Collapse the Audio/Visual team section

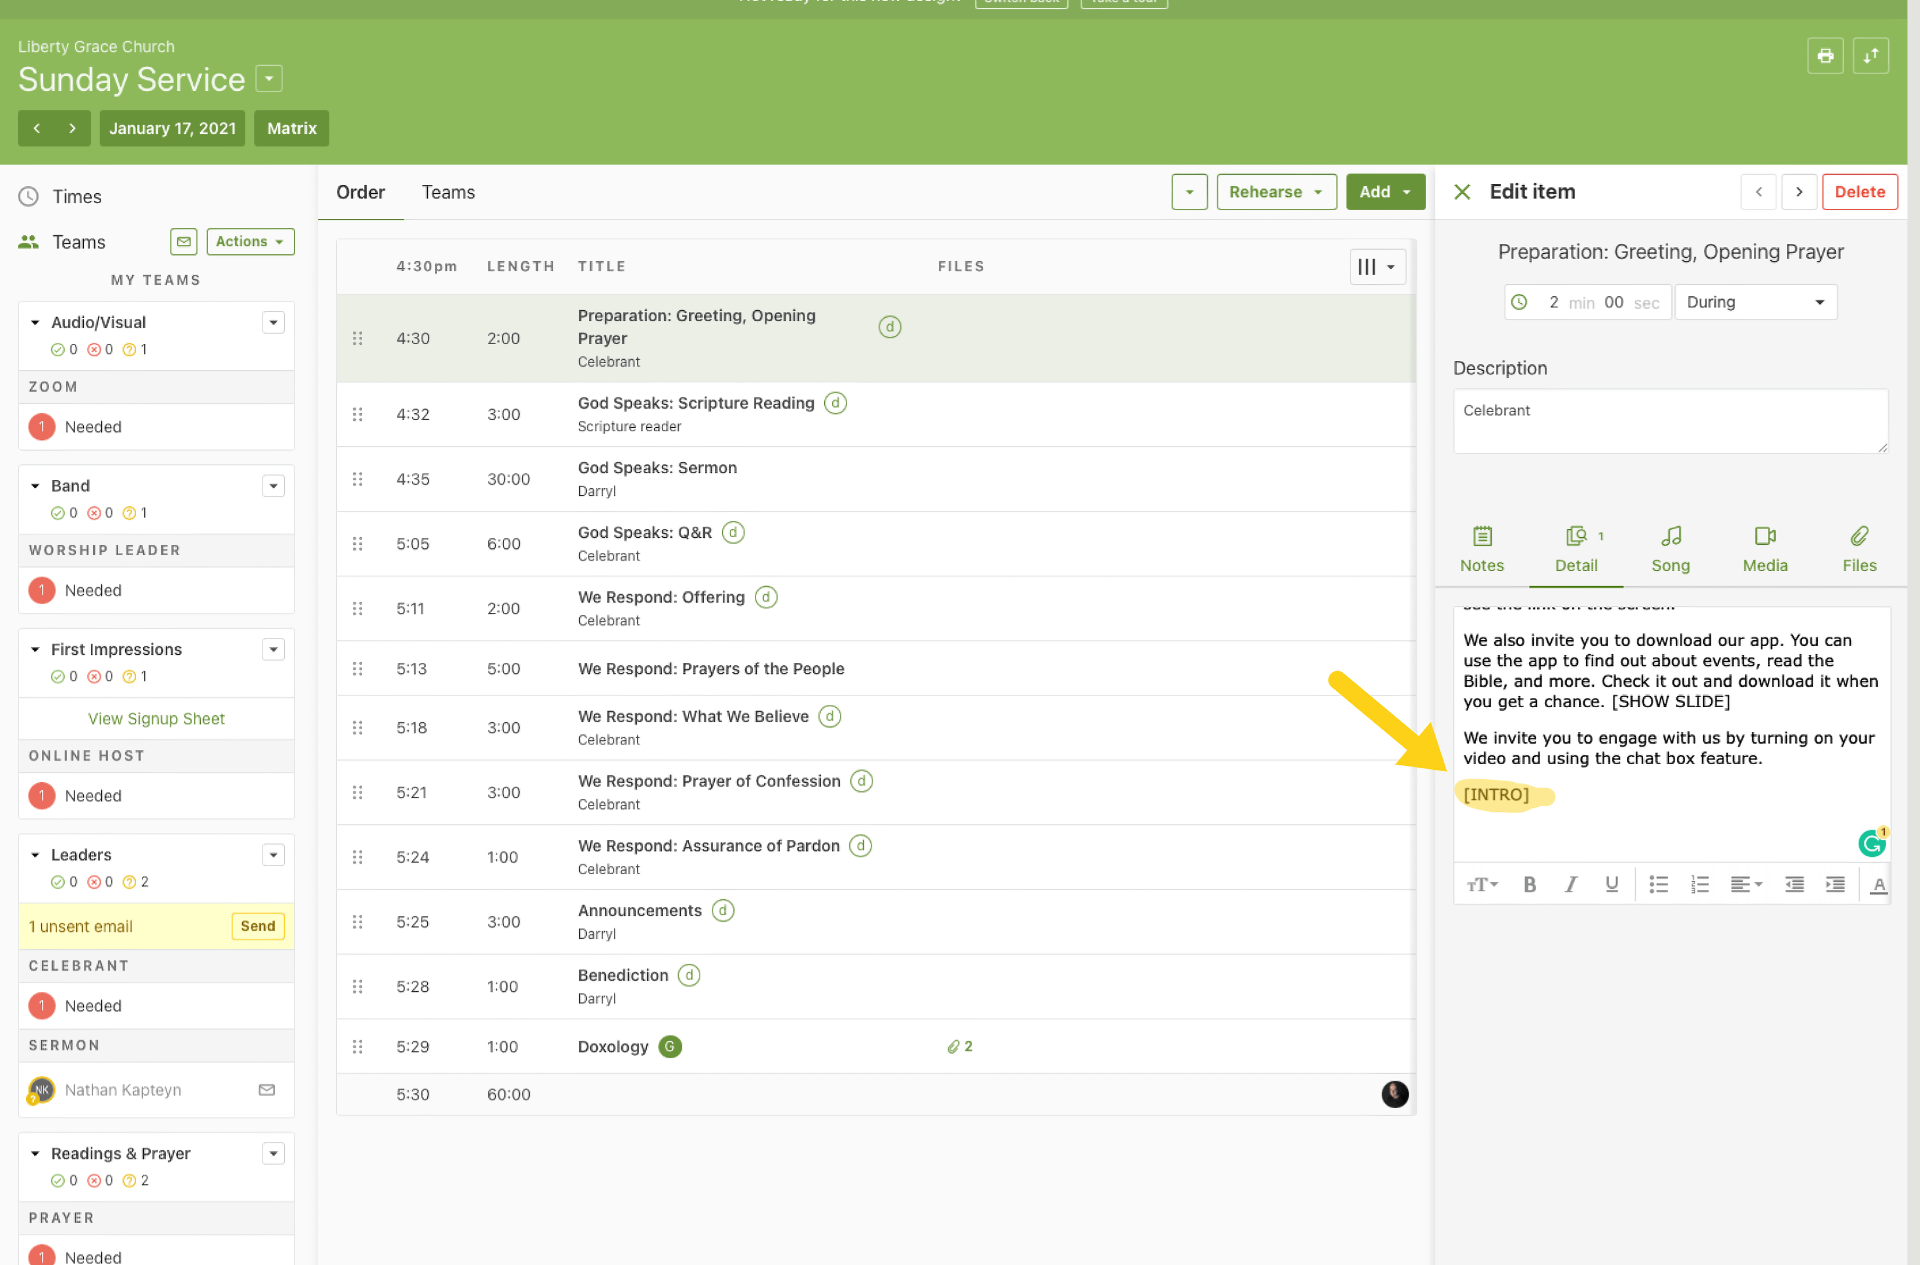[x=35, y=322]
